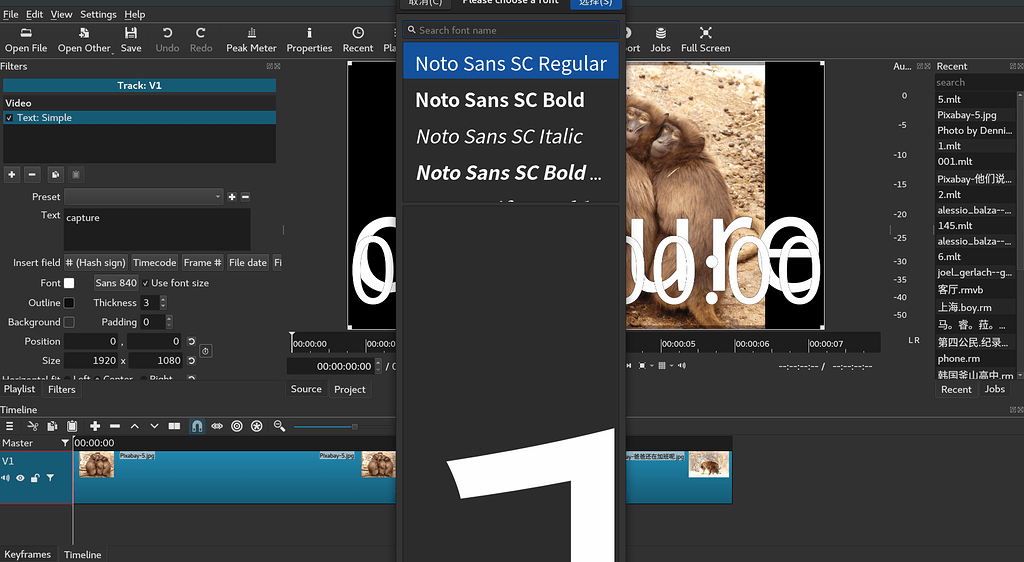Toggle the Text: Simple filter checkbox
This screenshot has height=562, width=1024.
(x=8, y=117)
